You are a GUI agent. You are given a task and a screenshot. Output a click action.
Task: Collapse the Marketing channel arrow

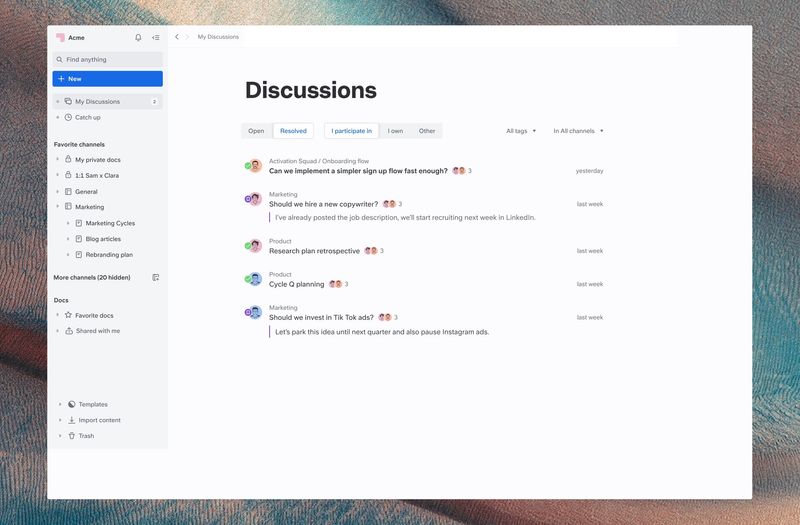pos(58,207)
